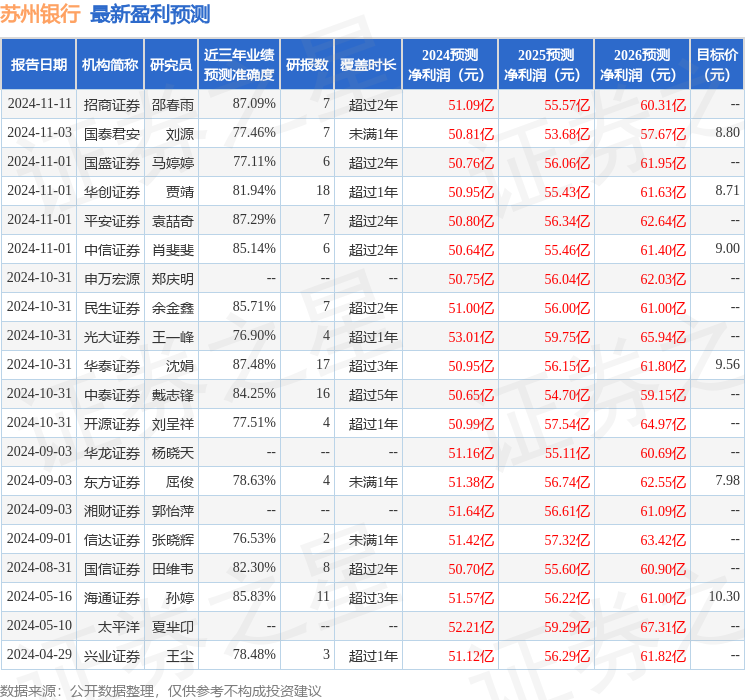Click the 最新盈利预测 title text
This screenshot has height=700, width=745.
point(150,14)
